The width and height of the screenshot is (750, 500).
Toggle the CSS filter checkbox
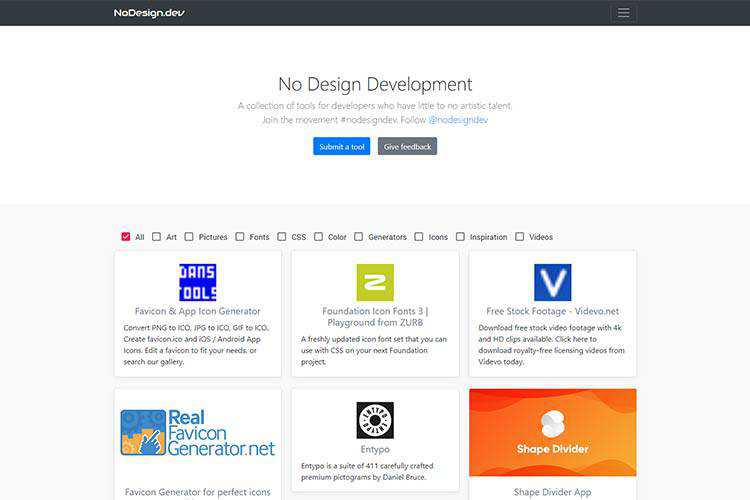click(x=282, y=237)
